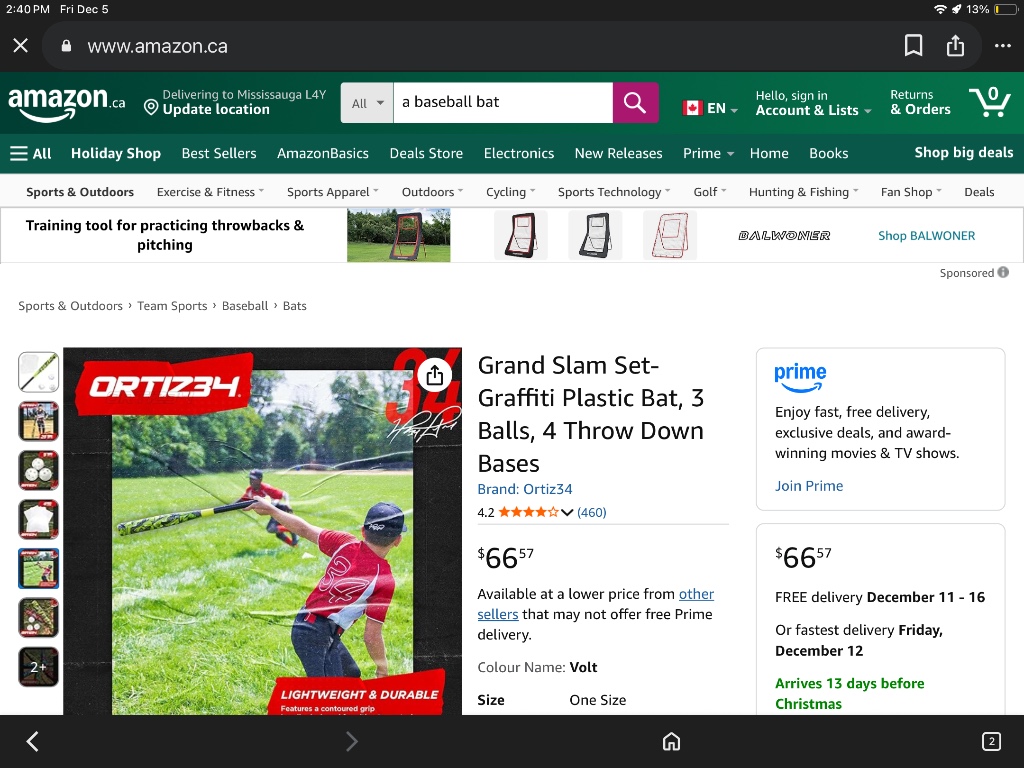The height and width of the screenshot is (768, 1024).
Task: Open the Golf category submenu
Action: pyautogui.click(x=710, y=192)
